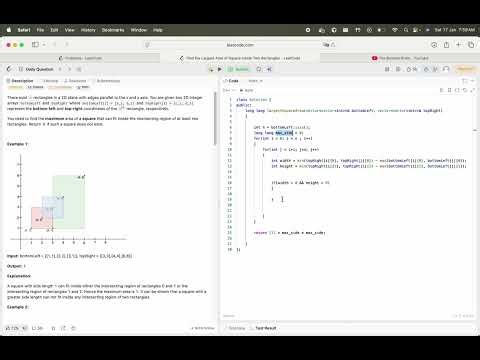The image size is (480, 360).
Task: Click the editor format code icon
Action: click(x=442, y=90)
